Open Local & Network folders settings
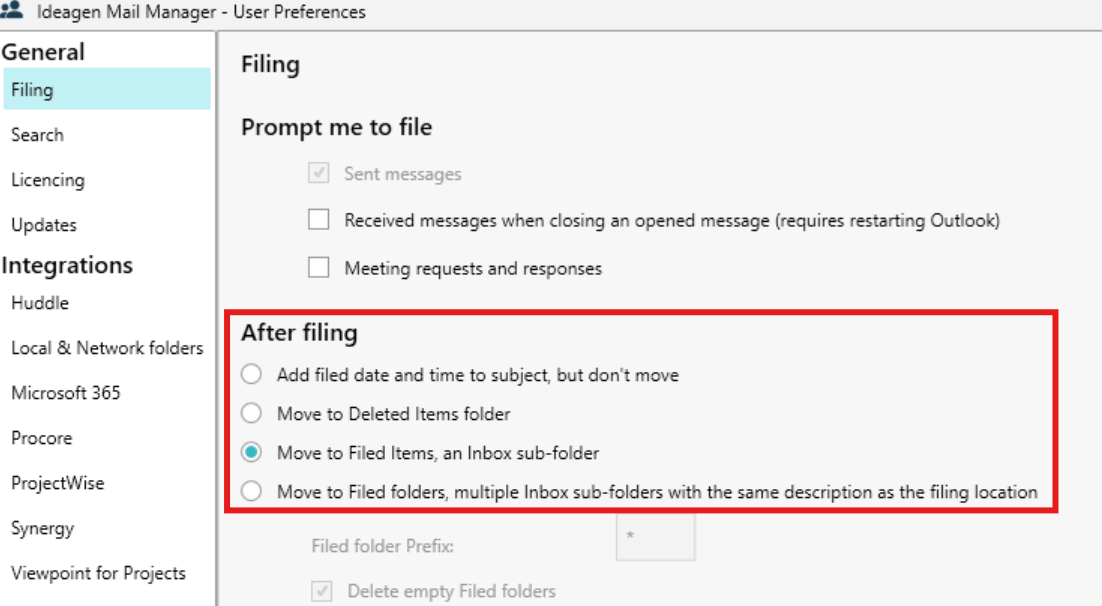The width and height of the screenshot is (1102, 606). click(x=107, y=348)
